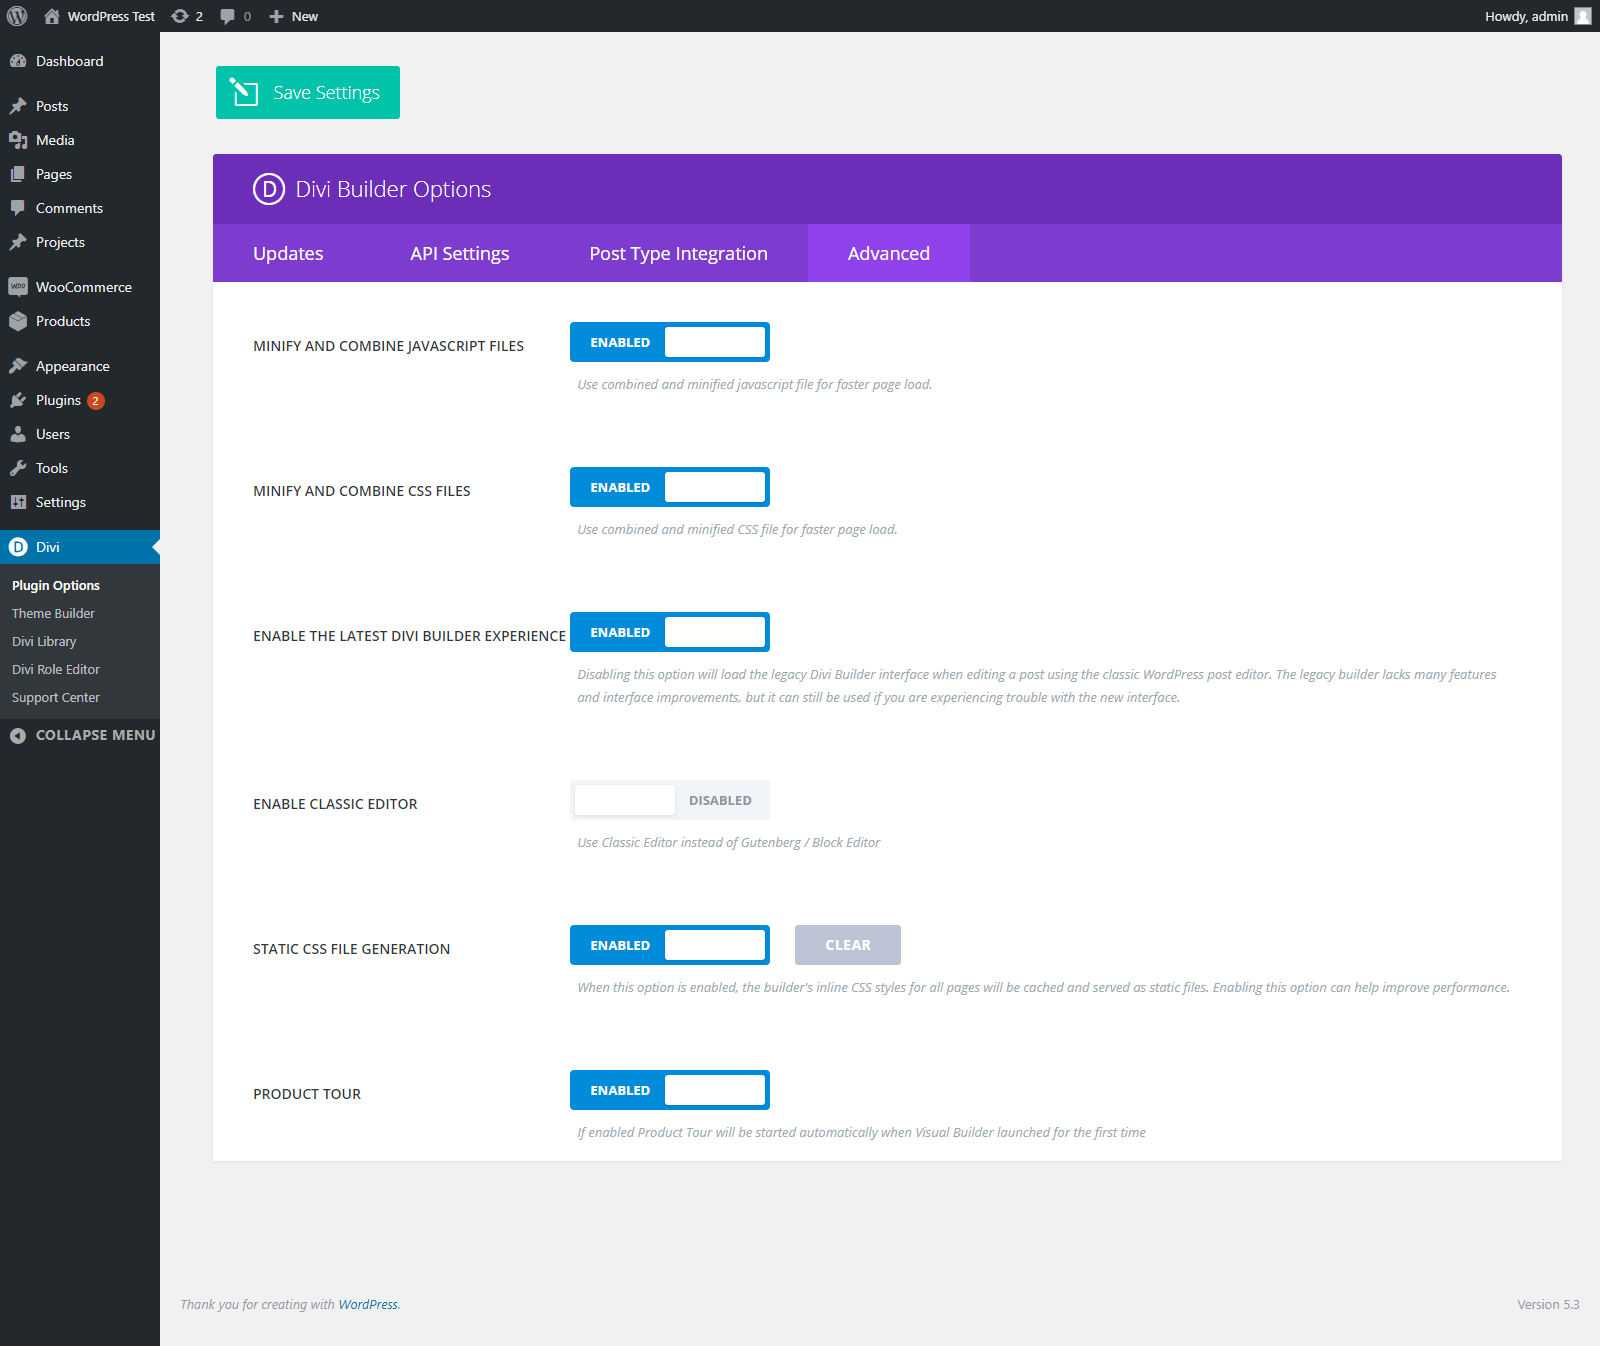
Task: Click the Pages icon in sidebar
Action: 18,174
